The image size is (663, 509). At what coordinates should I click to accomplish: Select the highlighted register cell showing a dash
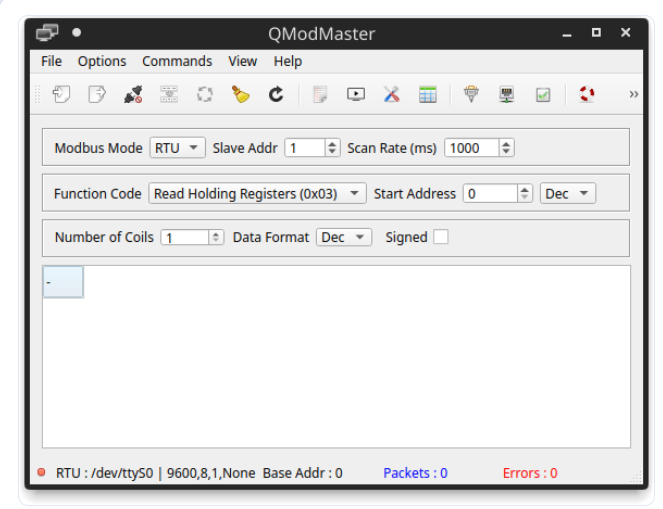tap(63, 282)
